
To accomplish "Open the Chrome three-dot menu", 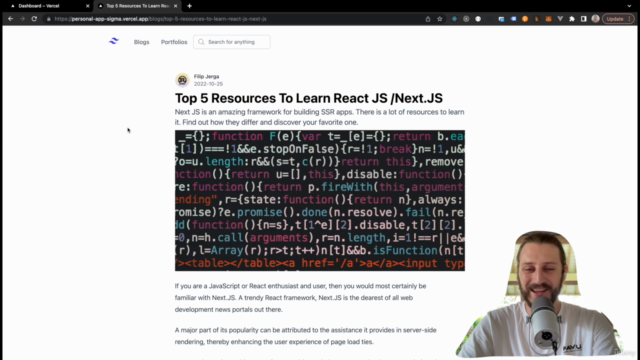I will click(630, 19).
